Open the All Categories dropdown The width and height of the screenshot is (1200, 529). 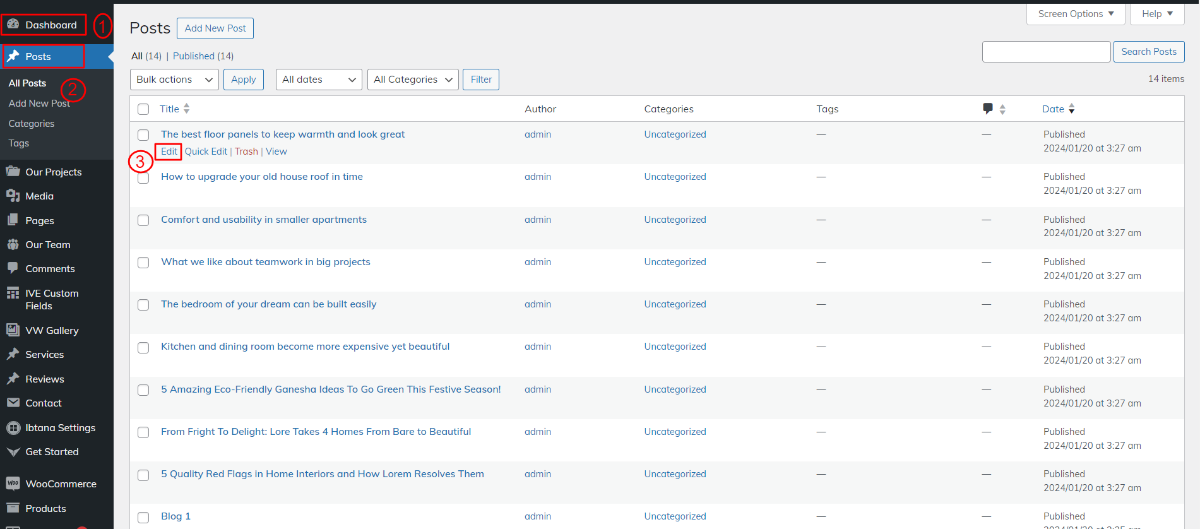[x=413, y=80]
